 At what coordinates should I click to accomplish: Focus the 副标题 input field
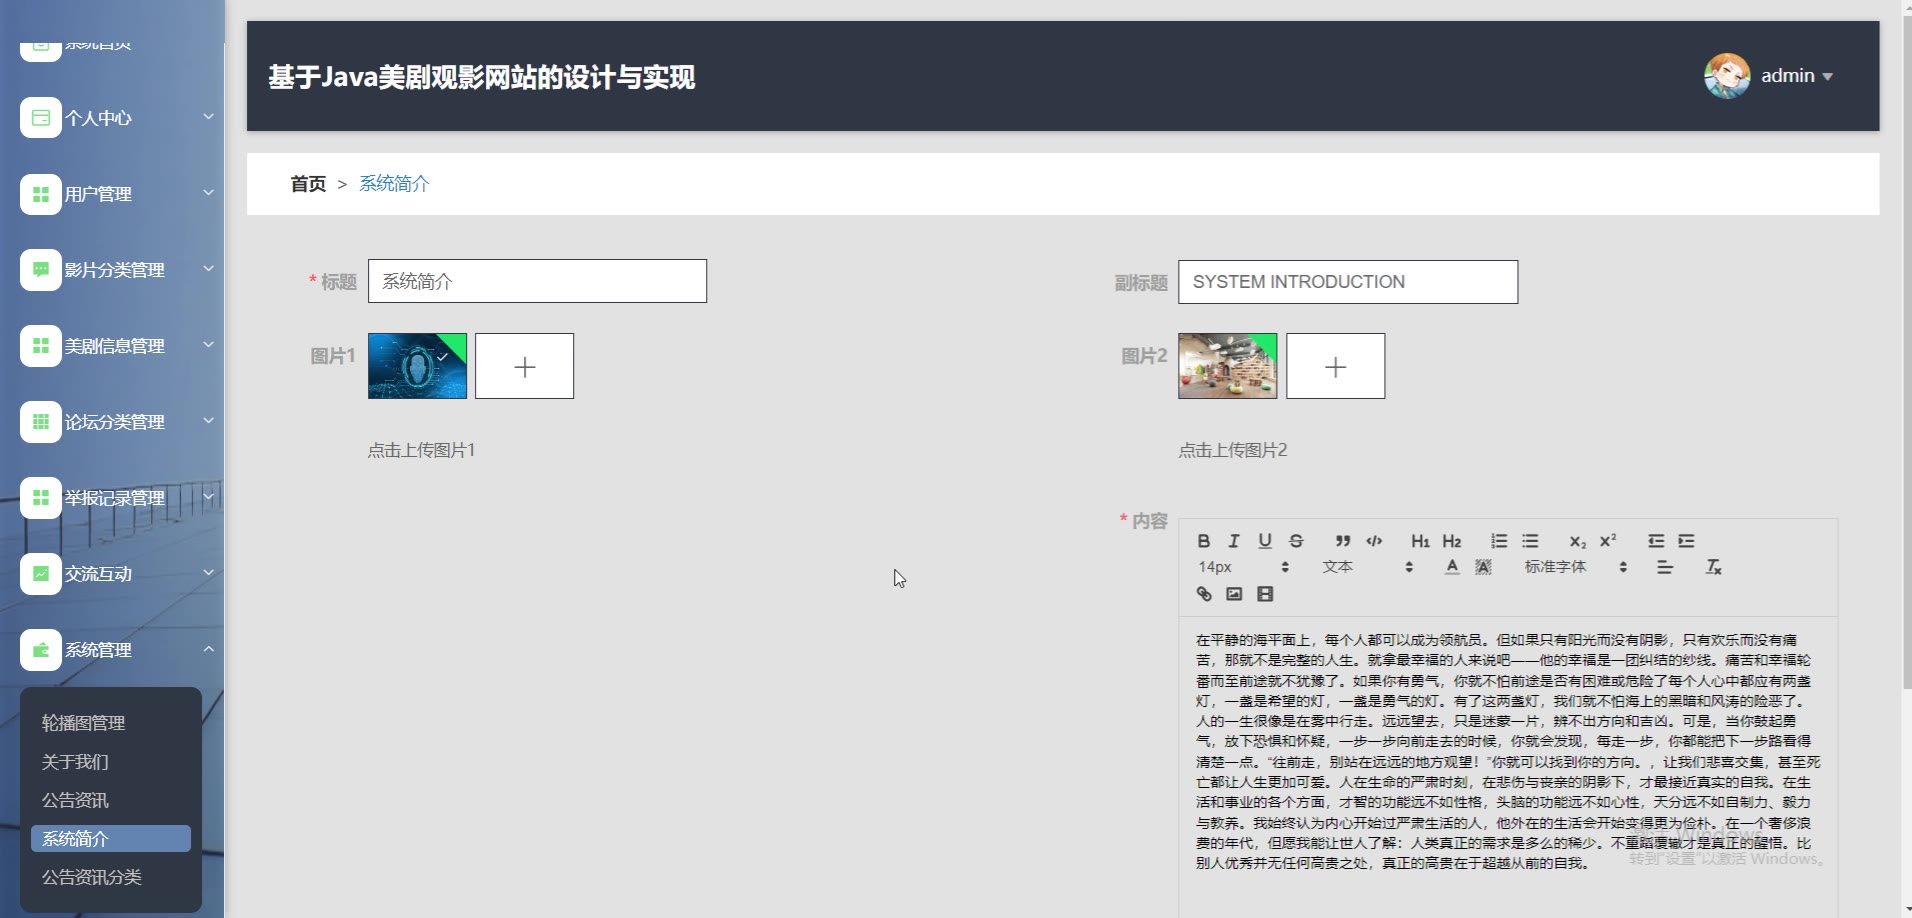1348,282
